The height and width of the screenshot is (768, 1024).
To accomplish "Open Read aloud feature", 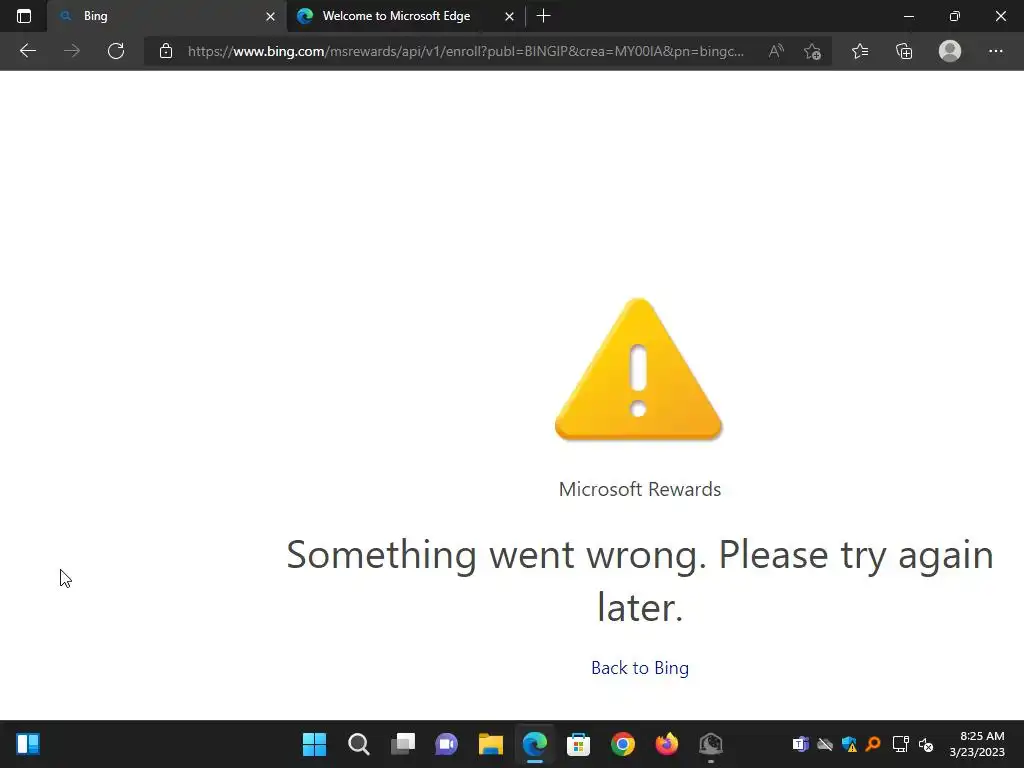I will coord(776,51).
